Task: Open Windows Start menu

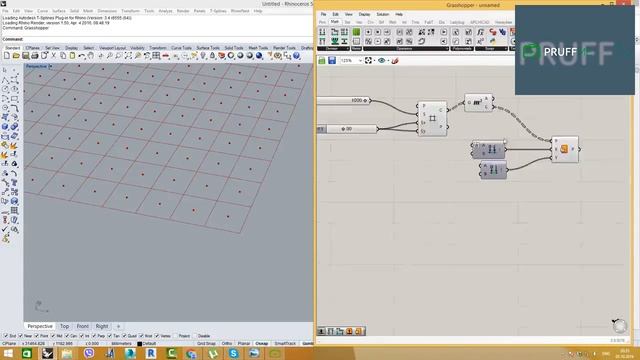Action: pos(8,353)
